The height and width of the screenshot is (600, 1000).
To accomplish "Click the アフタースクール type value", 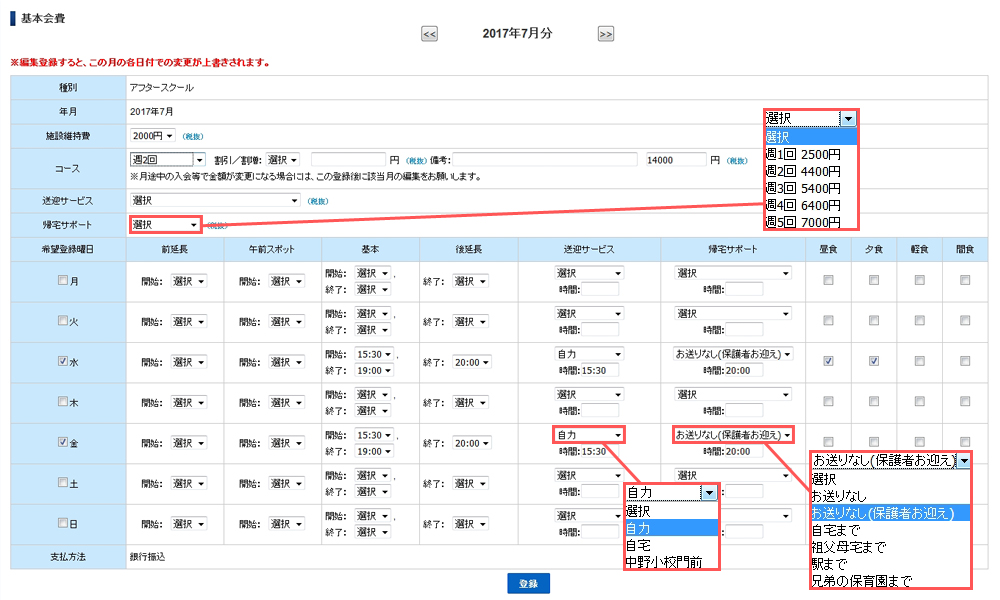I will [161, 87].
